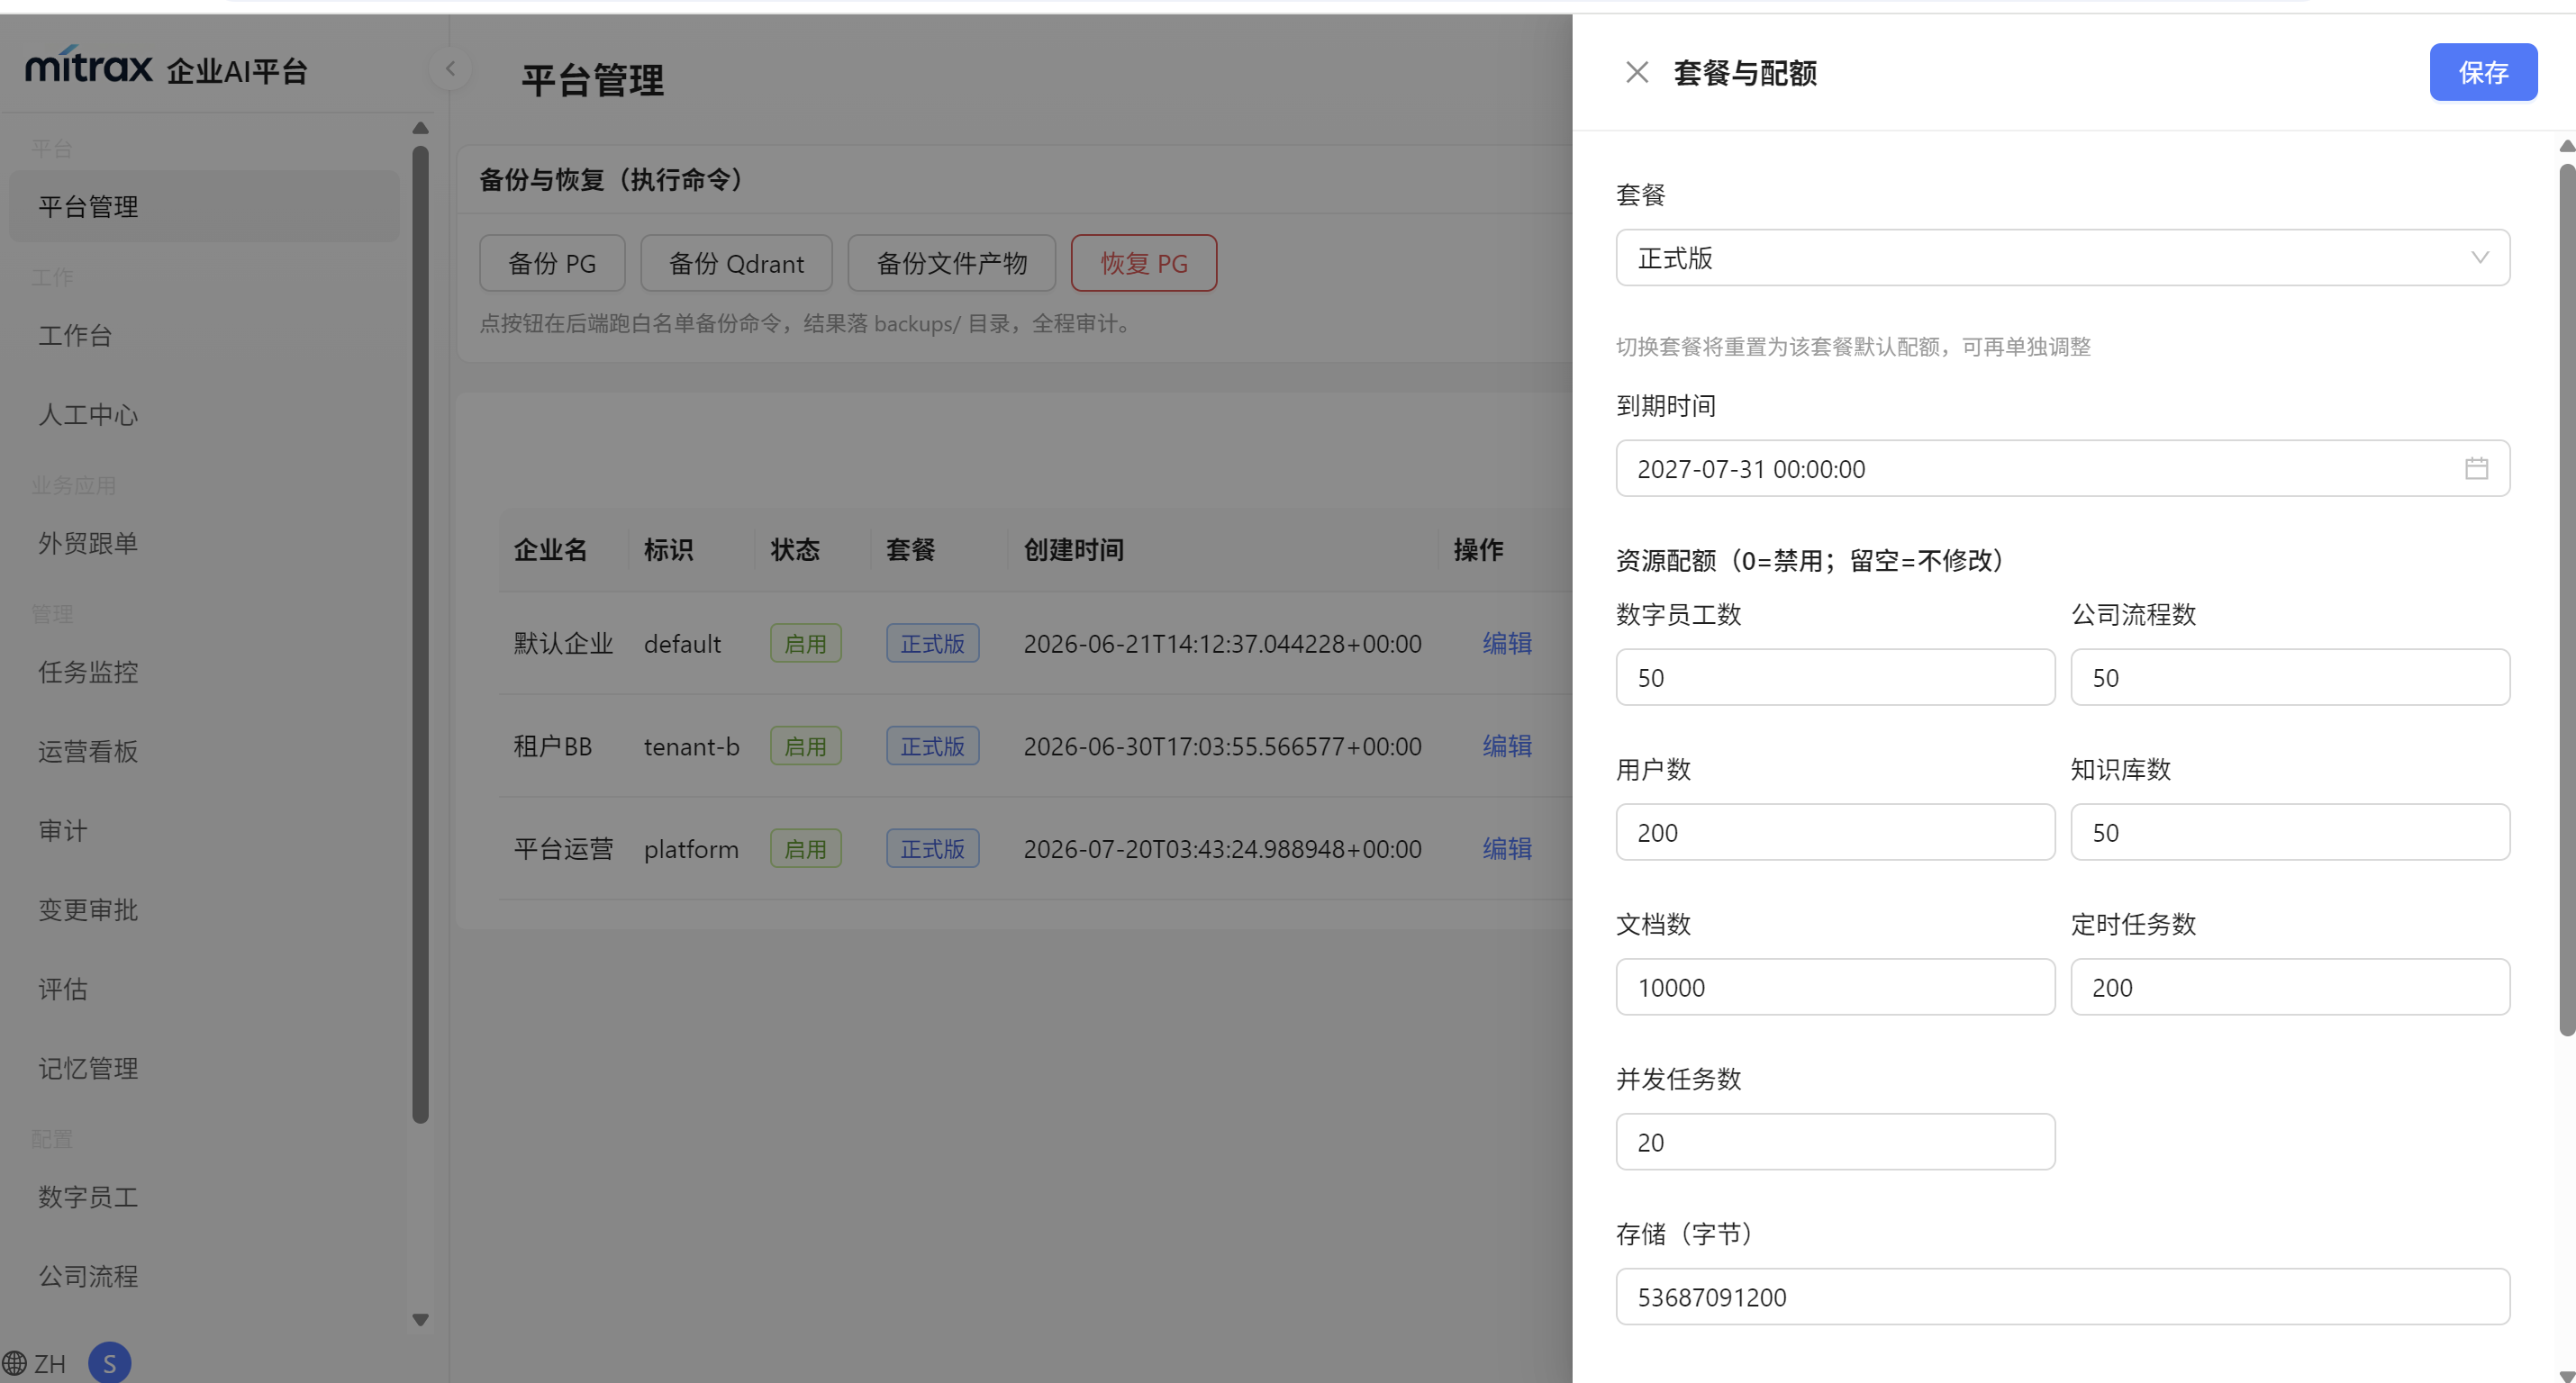
Task: Click 编辑 link for 租户BB row
Action: tap(1506, 746)
